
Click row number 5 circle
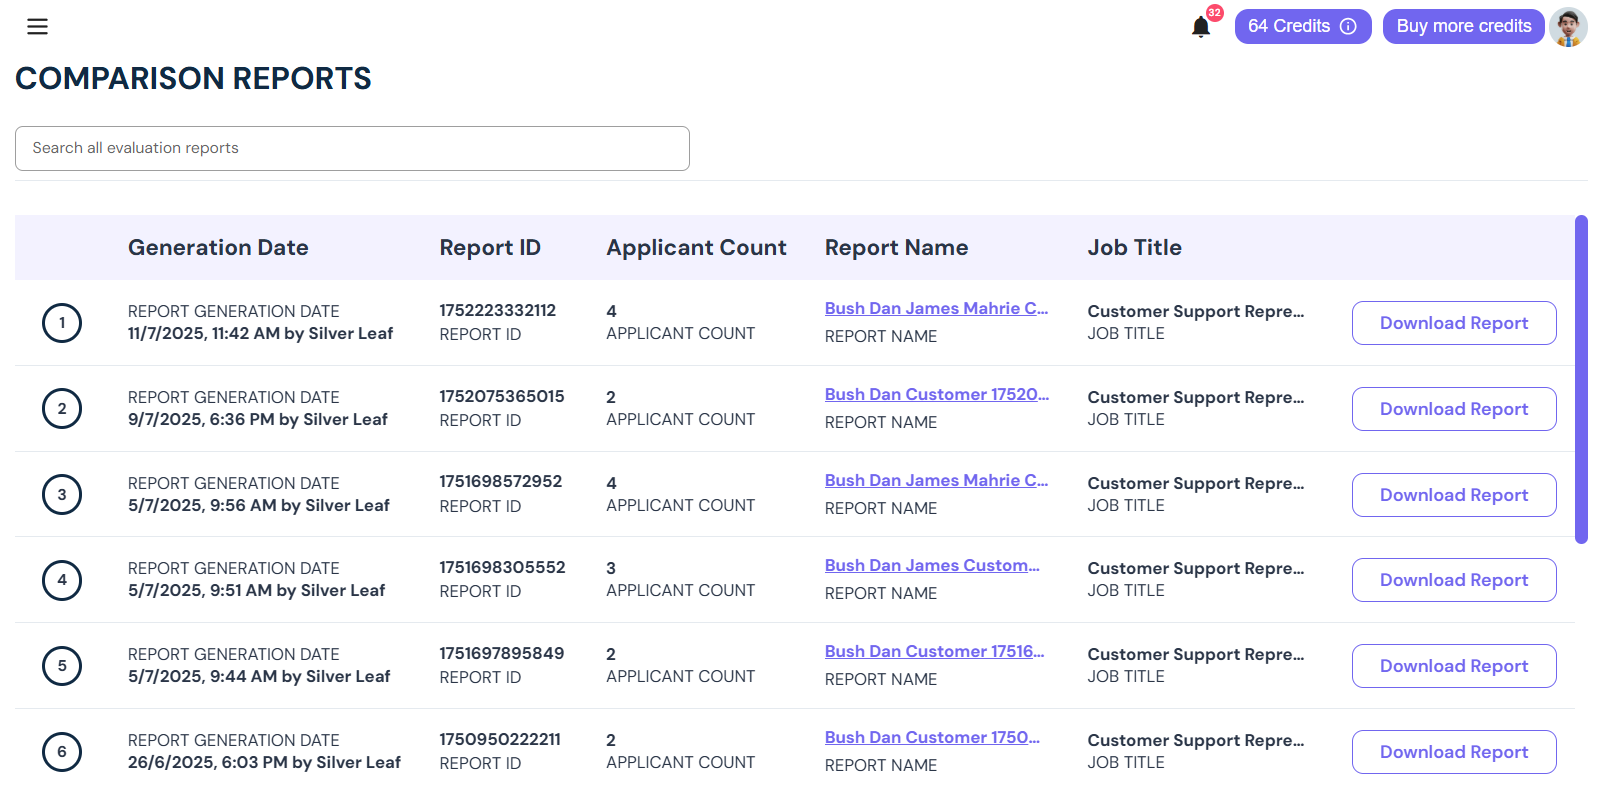62,666
